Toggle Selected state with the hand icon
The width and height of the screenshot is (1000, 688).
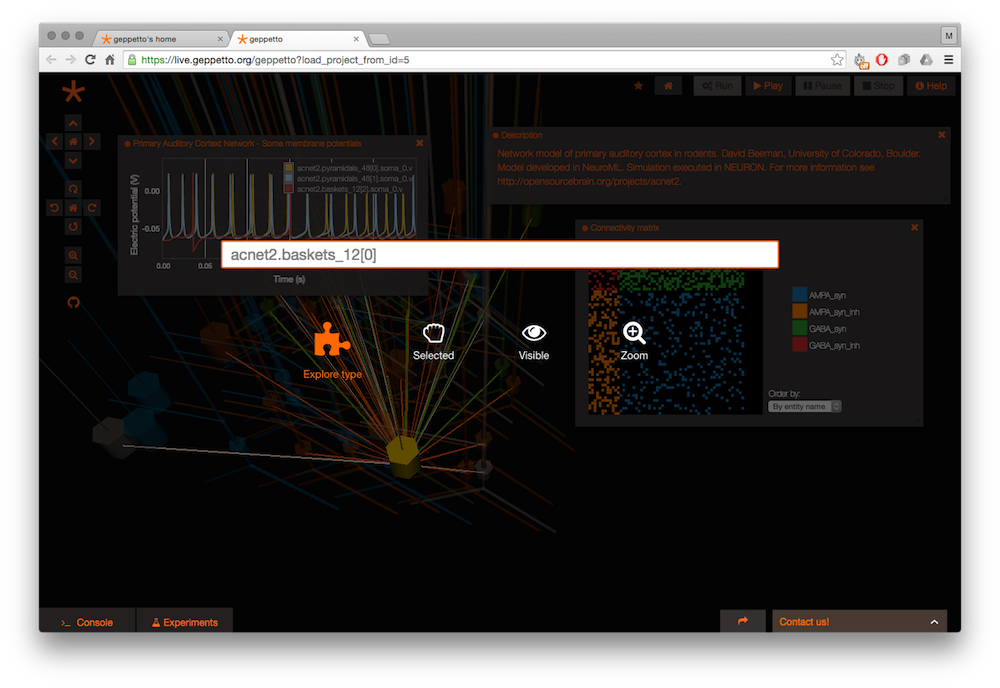pos(433,333)
